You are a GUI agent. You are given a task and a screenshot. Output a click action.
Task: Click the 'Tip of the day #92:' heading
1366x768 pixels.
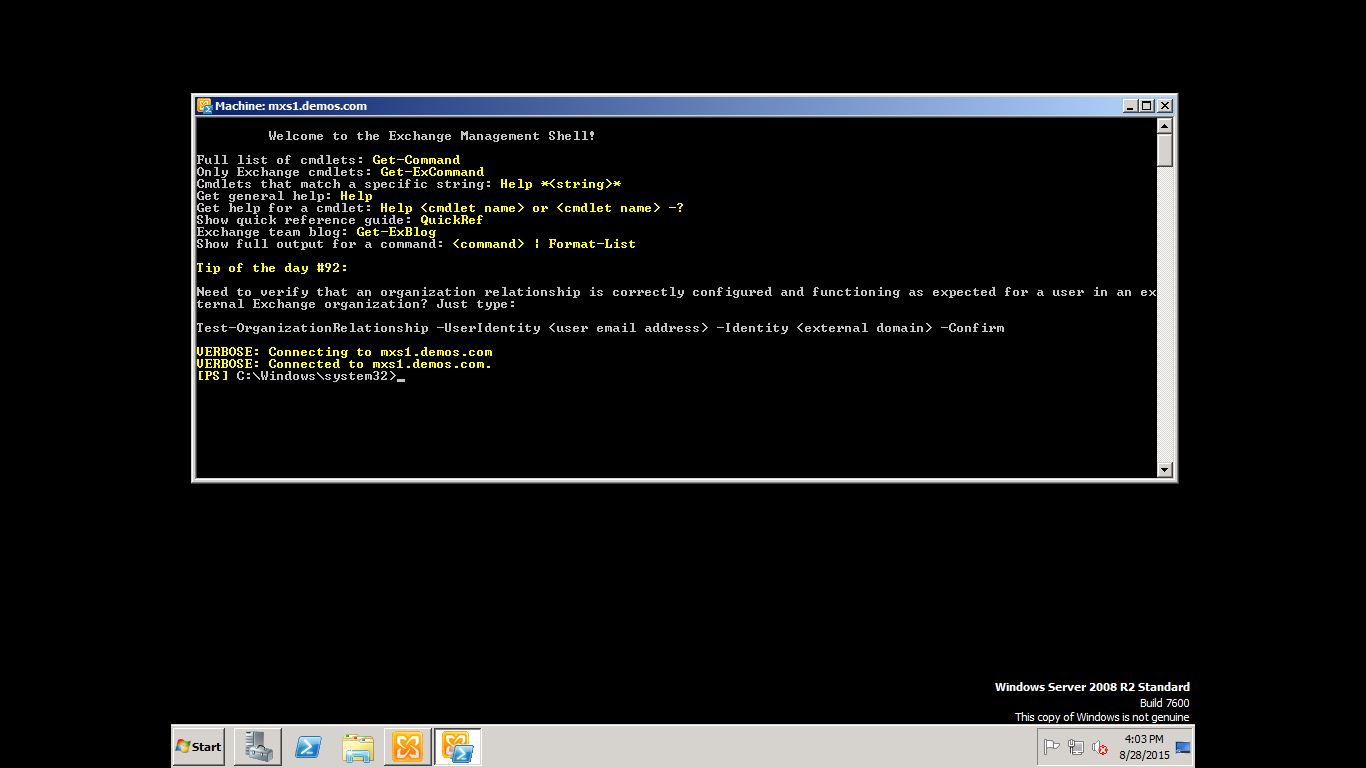(x=272, y=268)
